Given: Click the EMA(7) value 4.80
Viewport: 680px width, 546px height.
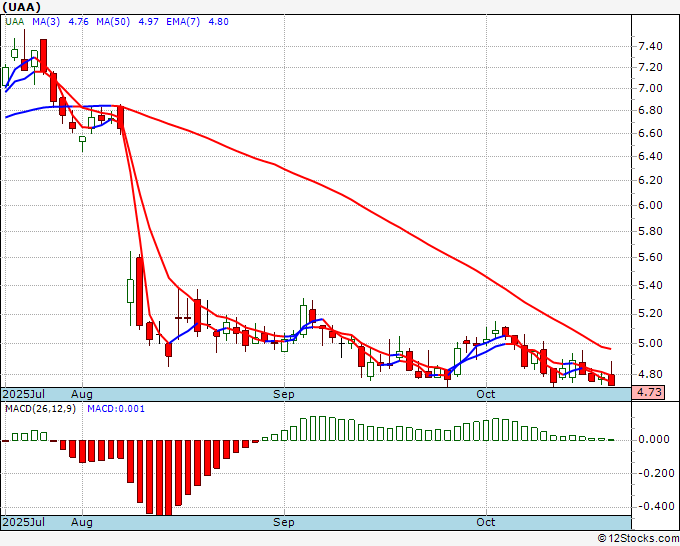Looking at the screenshot, I should pos(218,22).
